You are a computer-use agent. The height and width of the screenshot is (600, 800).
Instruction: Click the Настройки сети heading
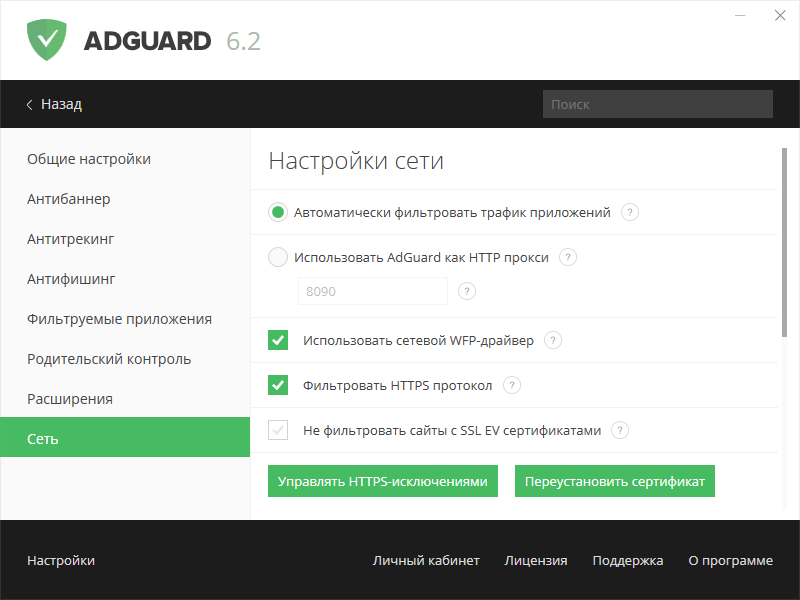[x=356, y=161]
